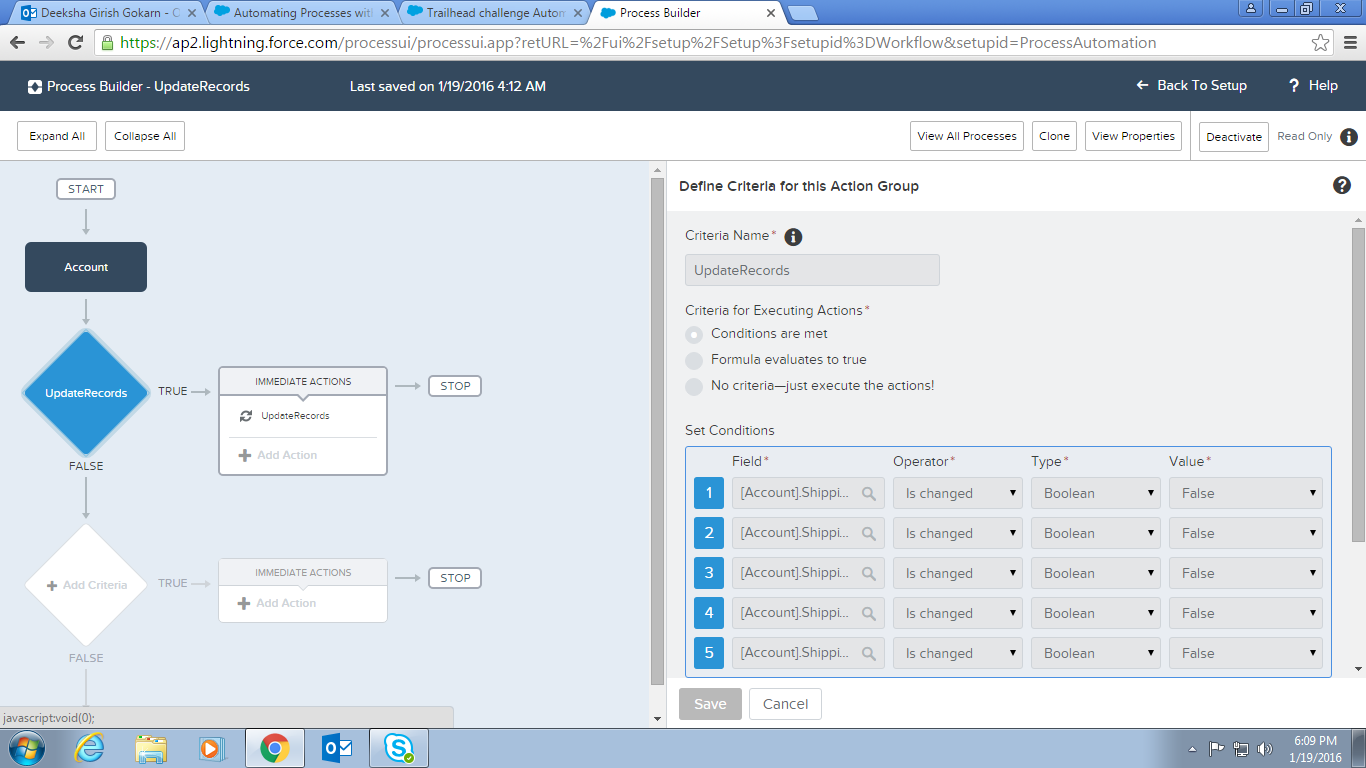
Task: Select 'No criteria—just execute the actions' option
Action: 694,386
